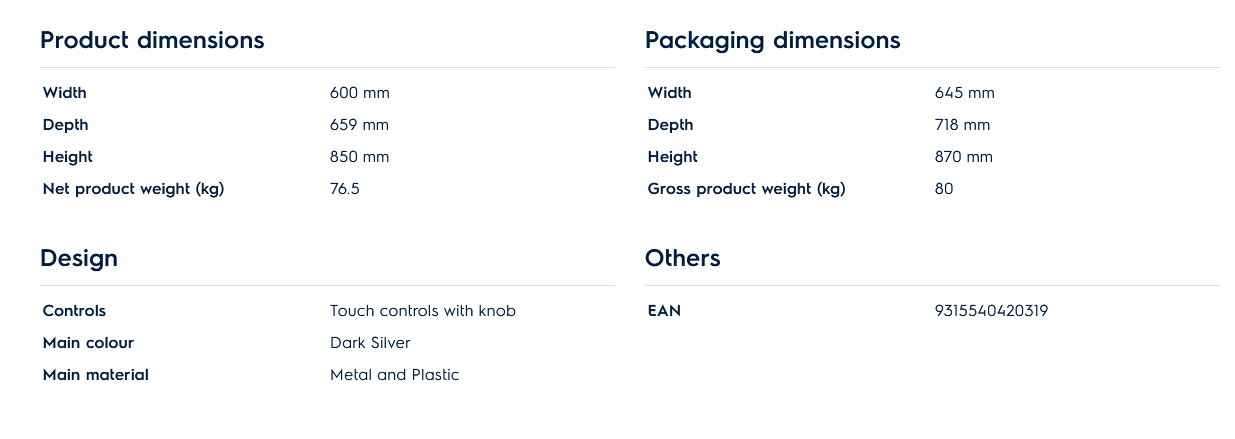
Task: Click the EAN number 9315540420319
Action: 991,311
